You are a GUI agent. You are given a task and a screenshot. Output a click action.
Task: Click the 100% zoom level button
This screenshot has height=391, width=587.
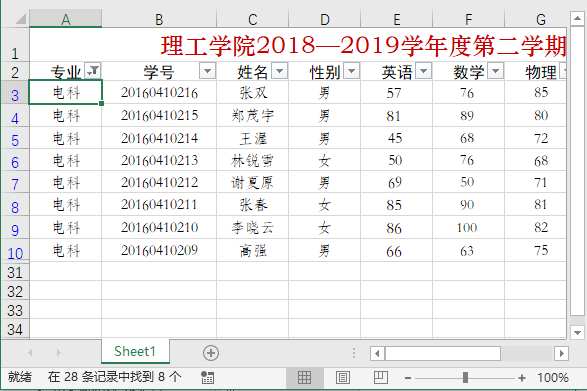[553, 378]
